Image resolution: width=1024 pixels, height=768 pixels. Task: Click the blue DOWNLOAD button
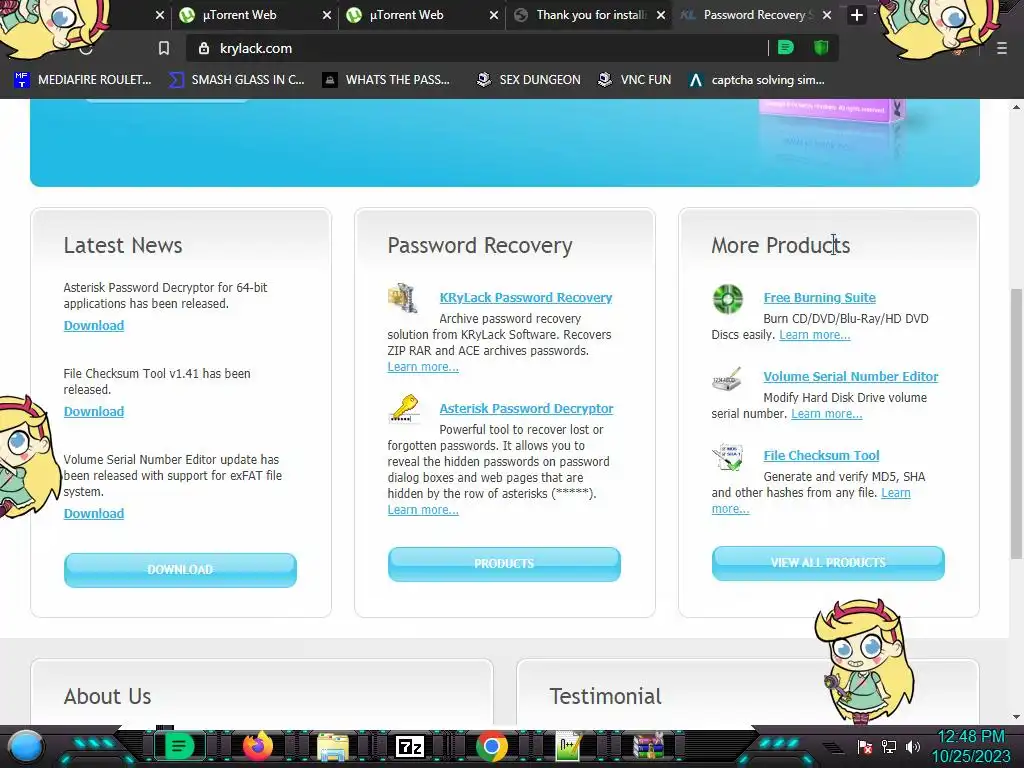click(180, 569)
